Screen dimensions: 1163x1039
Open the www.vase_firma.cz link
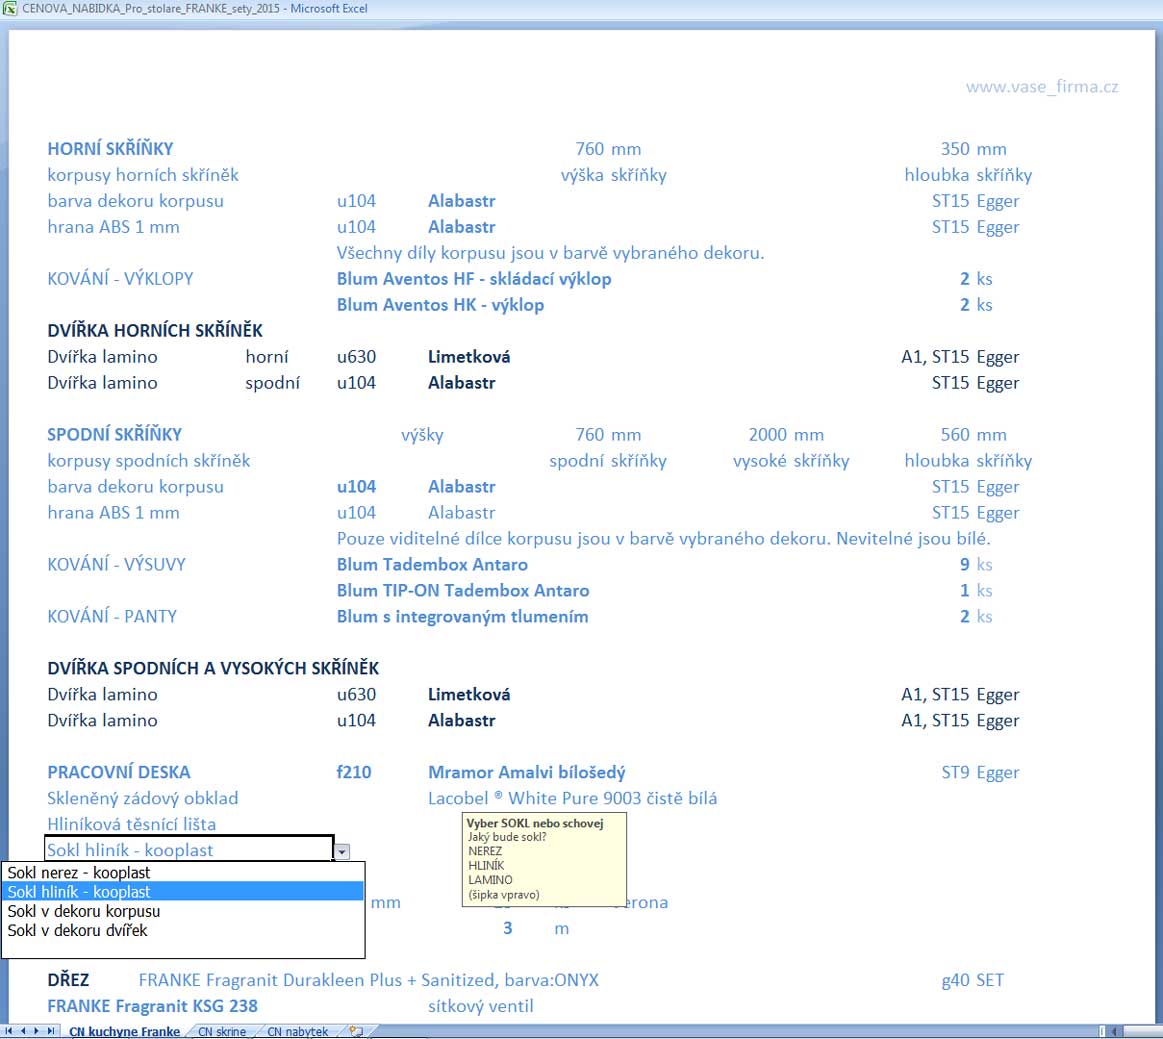click(x=1042, y=87)
